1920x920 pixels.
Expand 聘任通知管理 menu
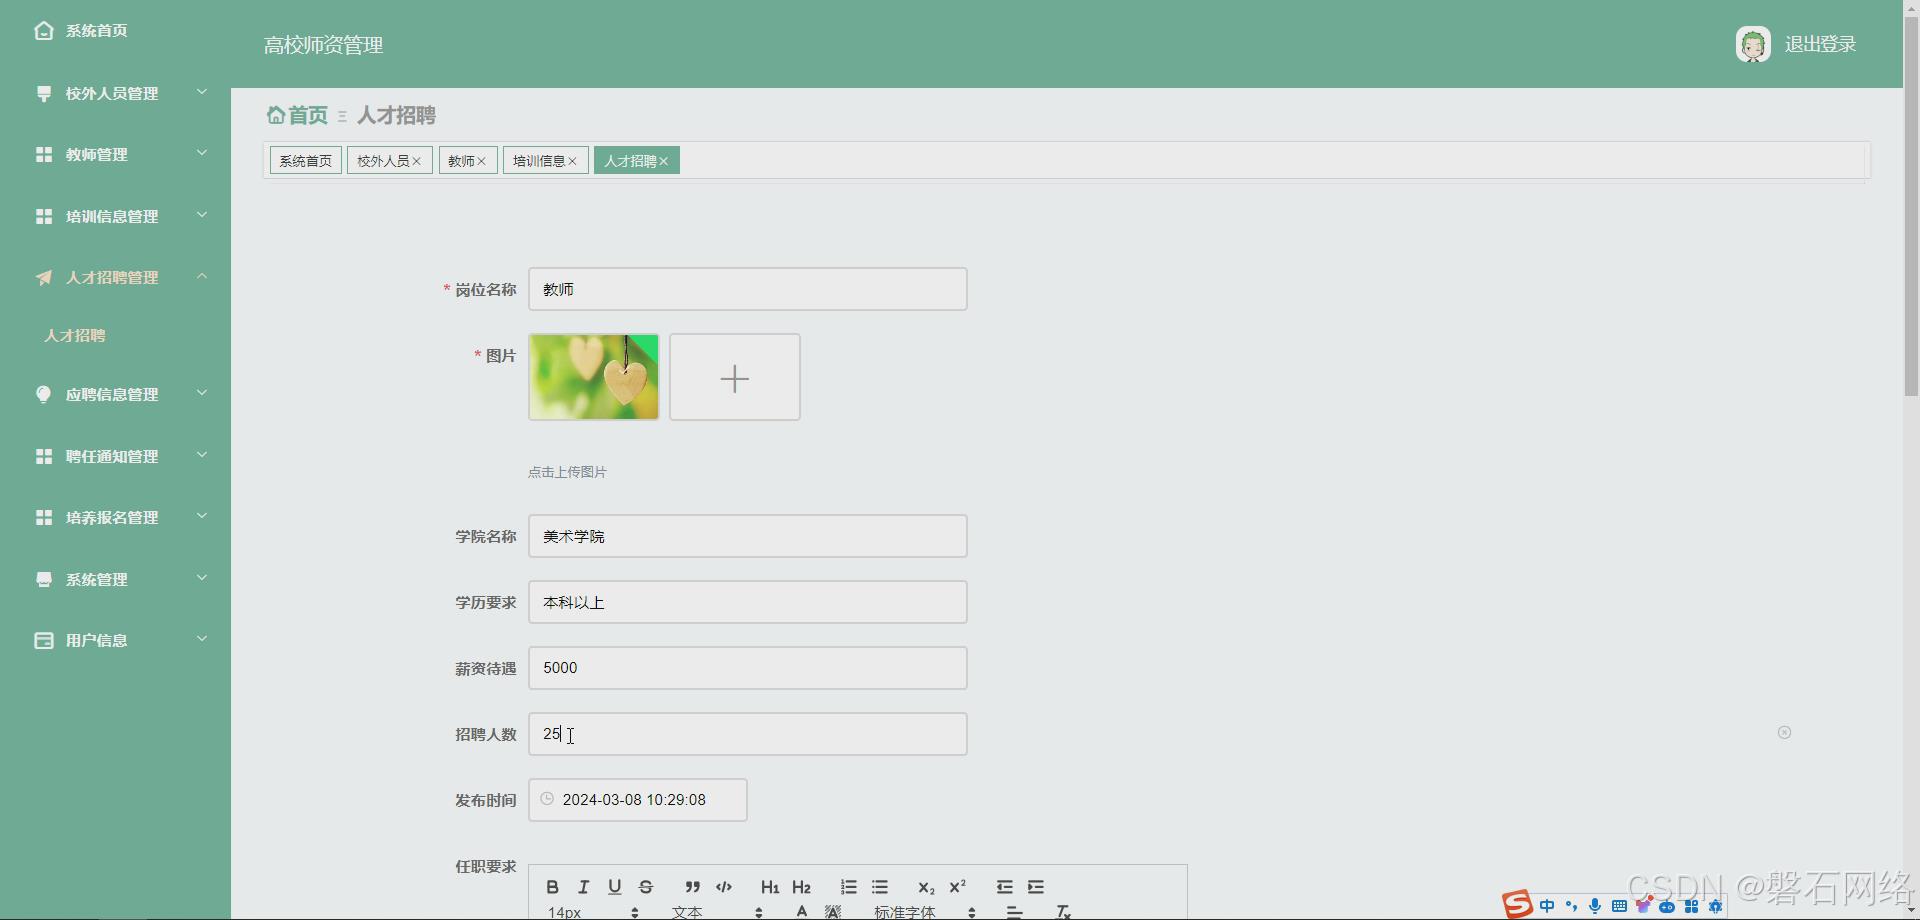pyautogui.click(x=115, y=456)
